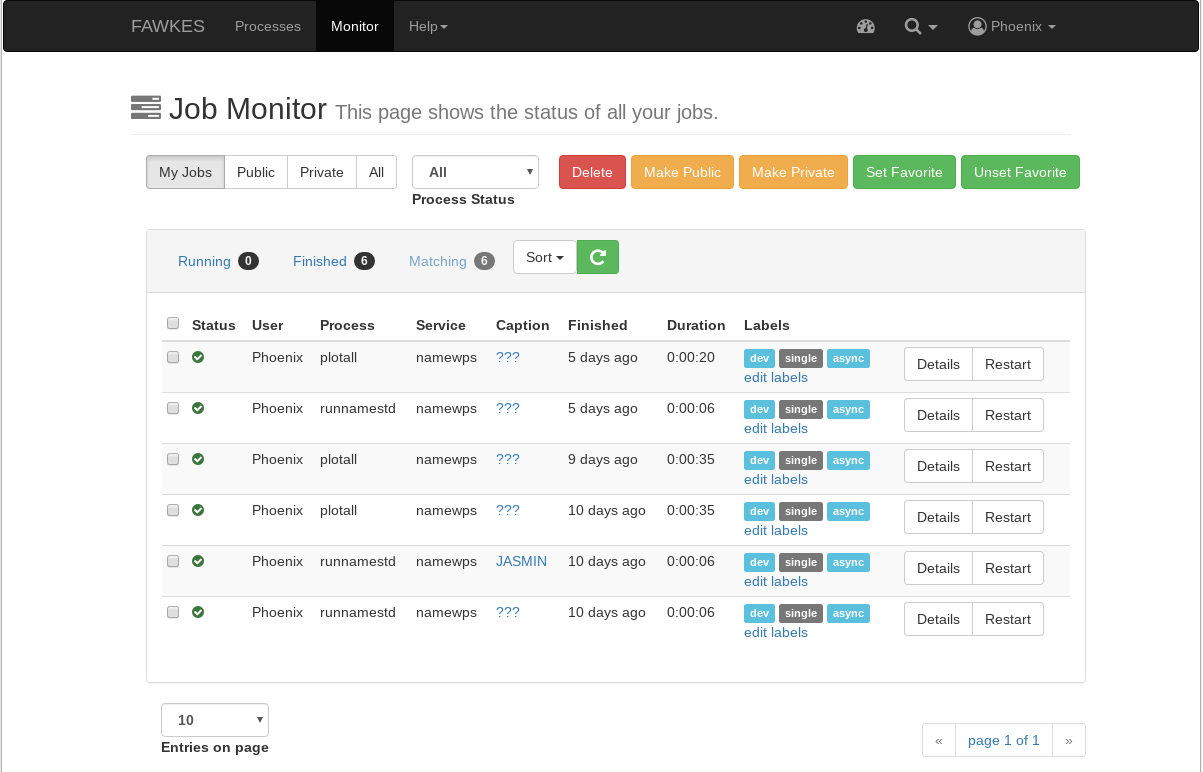Click the green success status icon for 0:00:20 job
Screen dimensions: 1203x772
198,357
